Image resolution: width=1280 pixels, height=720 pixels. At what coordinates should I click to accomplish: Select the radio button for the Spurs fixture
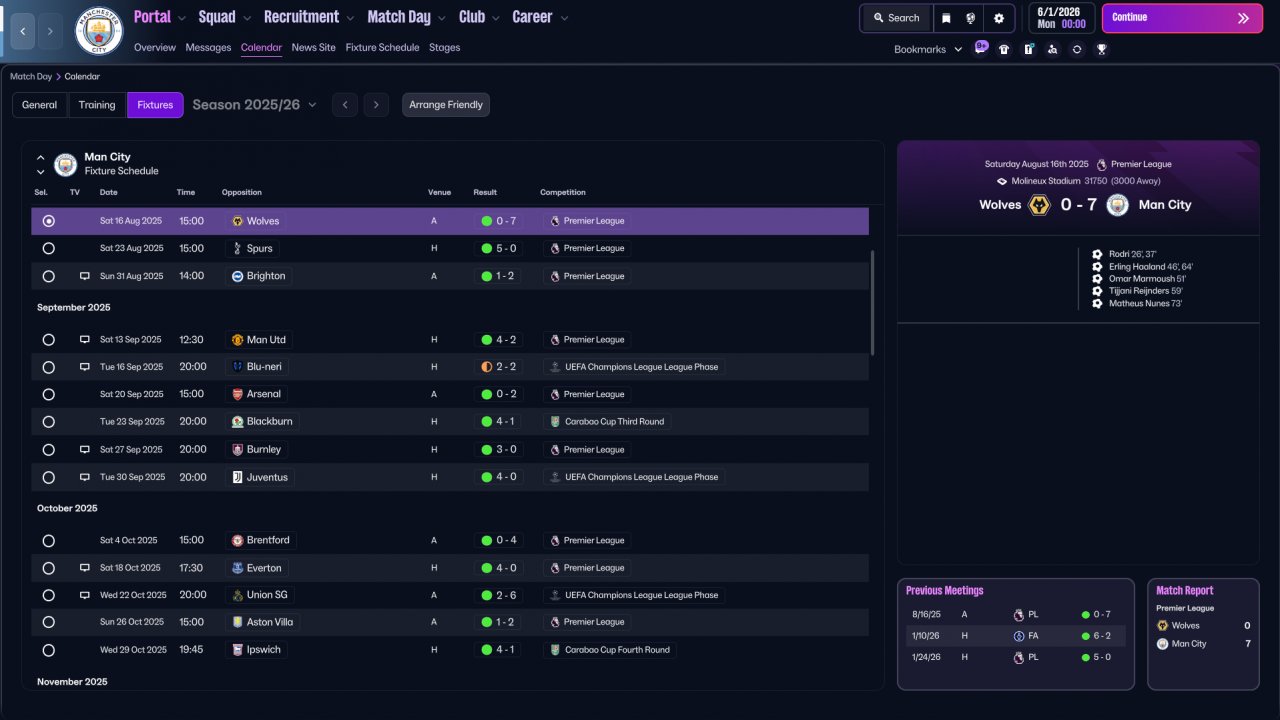pyautogui.click(x=49, y=249)
